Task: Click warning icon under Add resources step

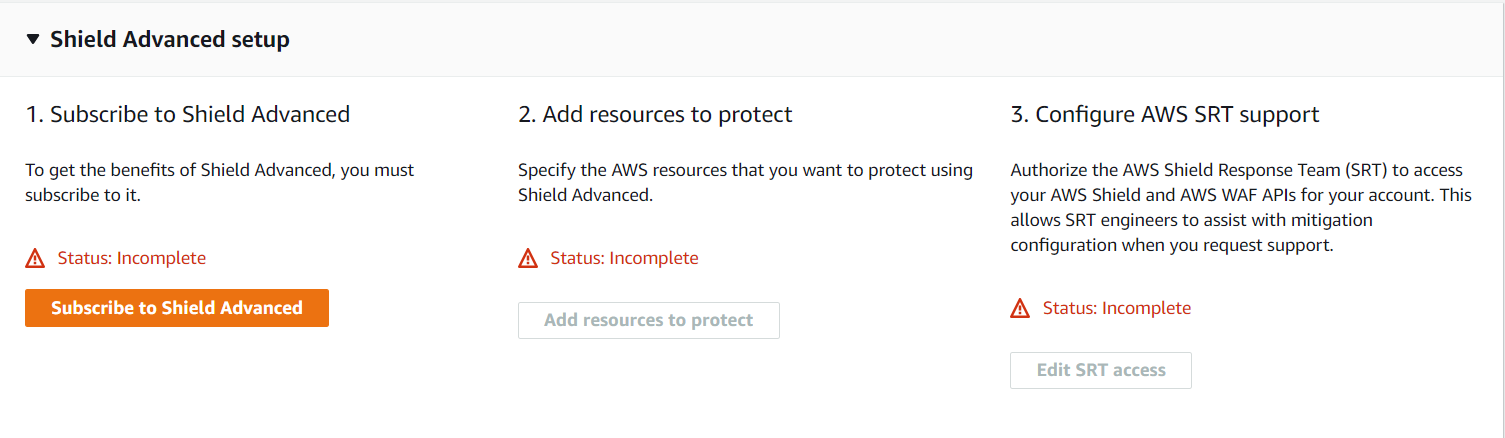Action: point(528,259)
